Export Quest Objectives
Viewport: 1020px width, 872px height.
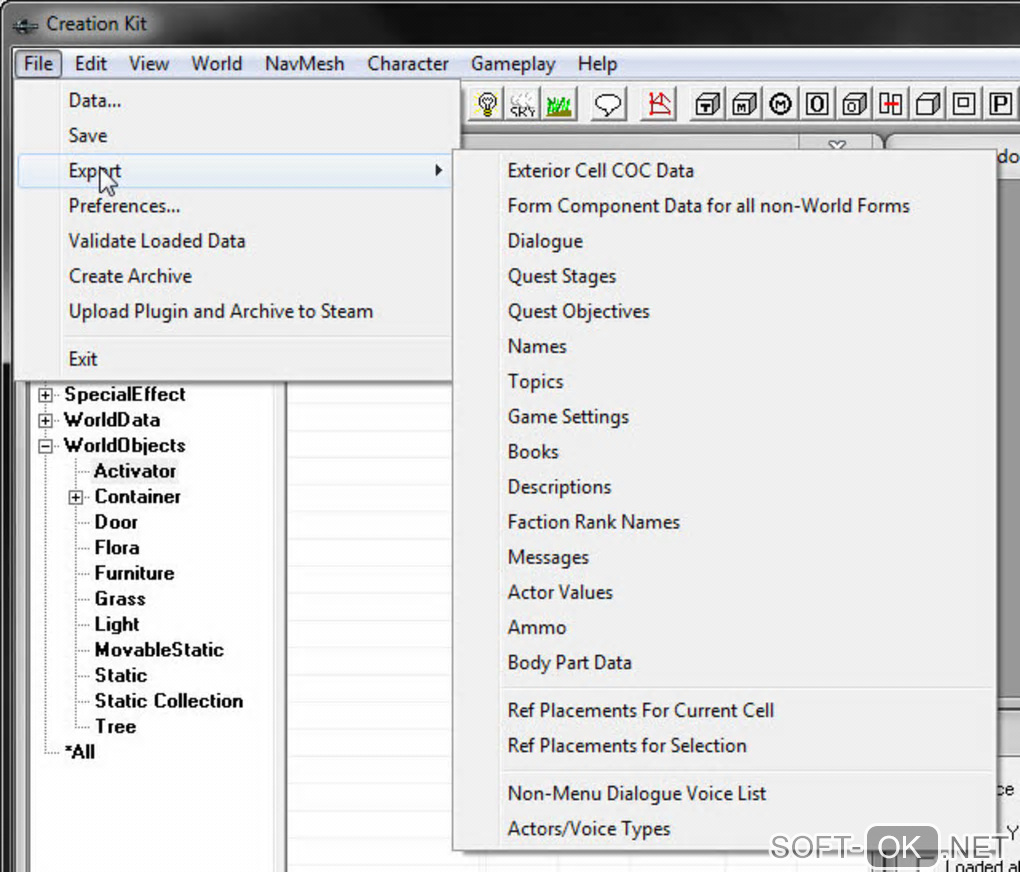click(x=725, y=311)
